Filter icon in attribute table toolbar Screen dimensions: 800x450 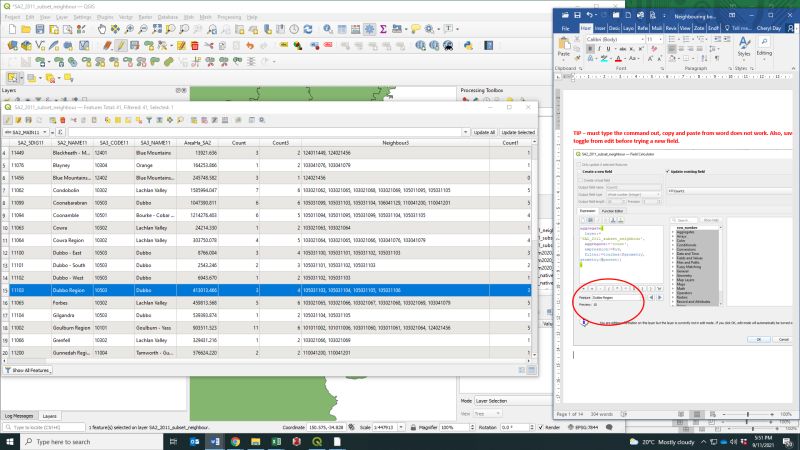149,120
